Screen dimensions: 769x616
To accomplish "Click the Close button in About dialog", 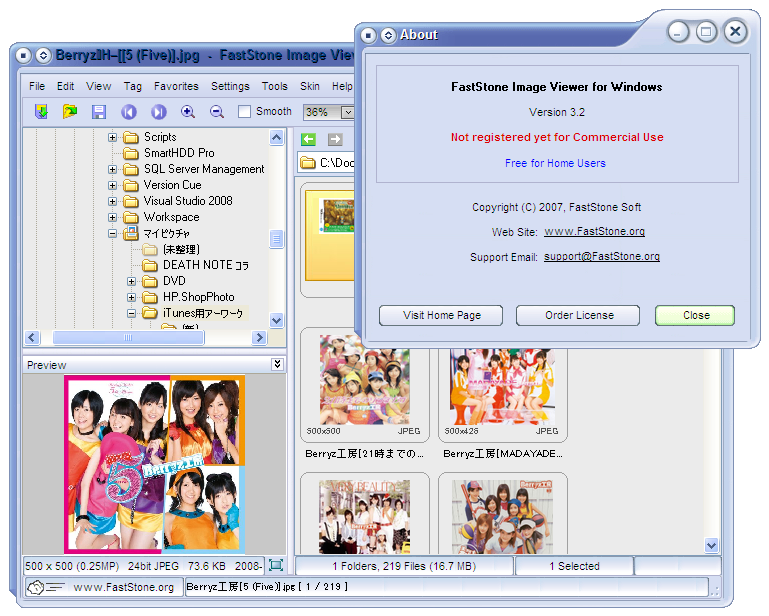I will click(x=695, y=315).
